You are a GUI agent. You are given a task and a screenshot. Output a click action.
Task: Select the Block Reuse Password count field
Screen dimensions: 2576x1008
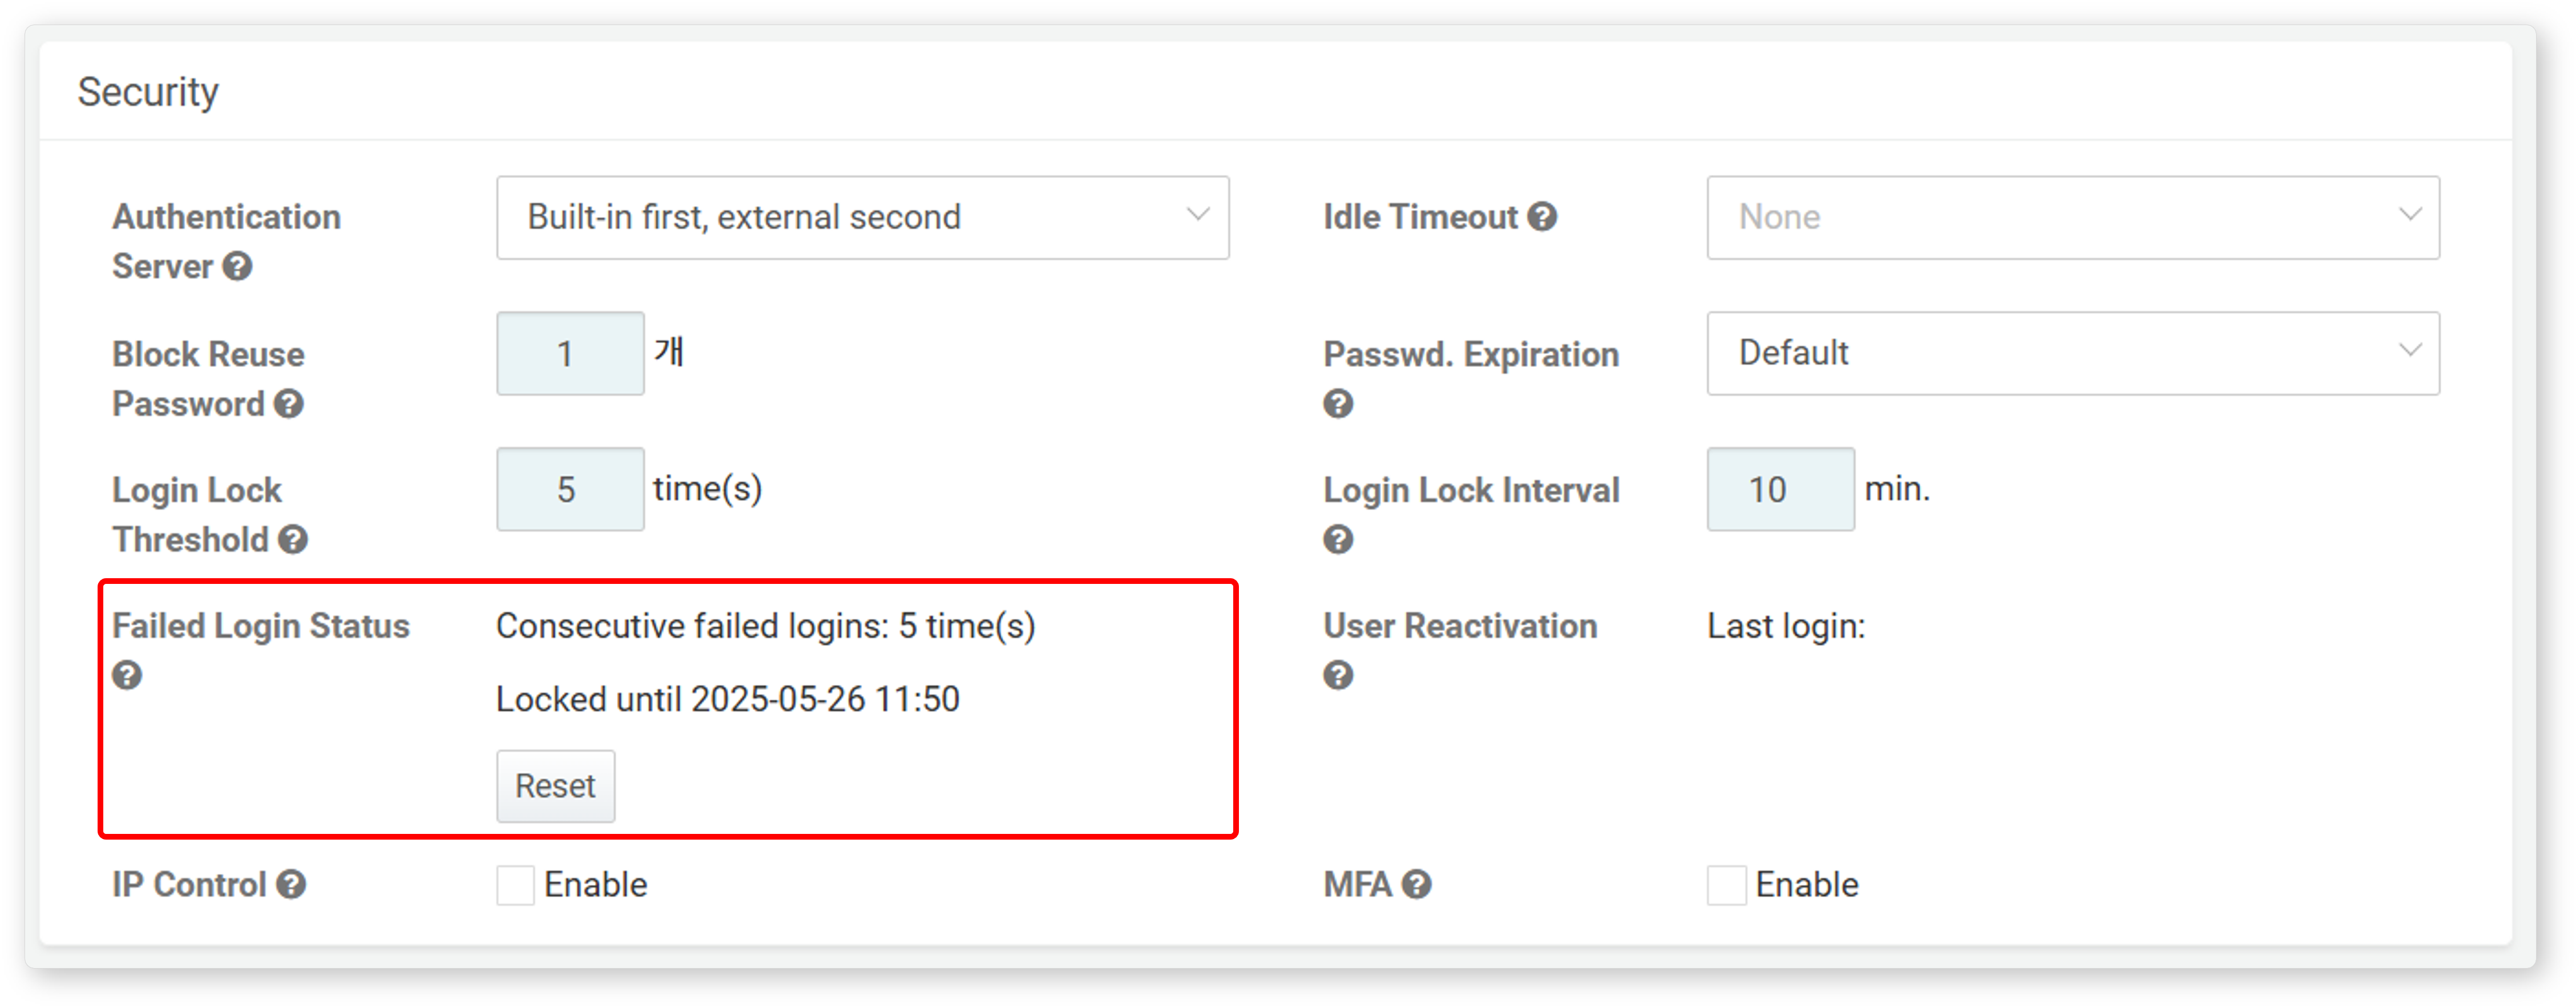(x=570, y=353)
